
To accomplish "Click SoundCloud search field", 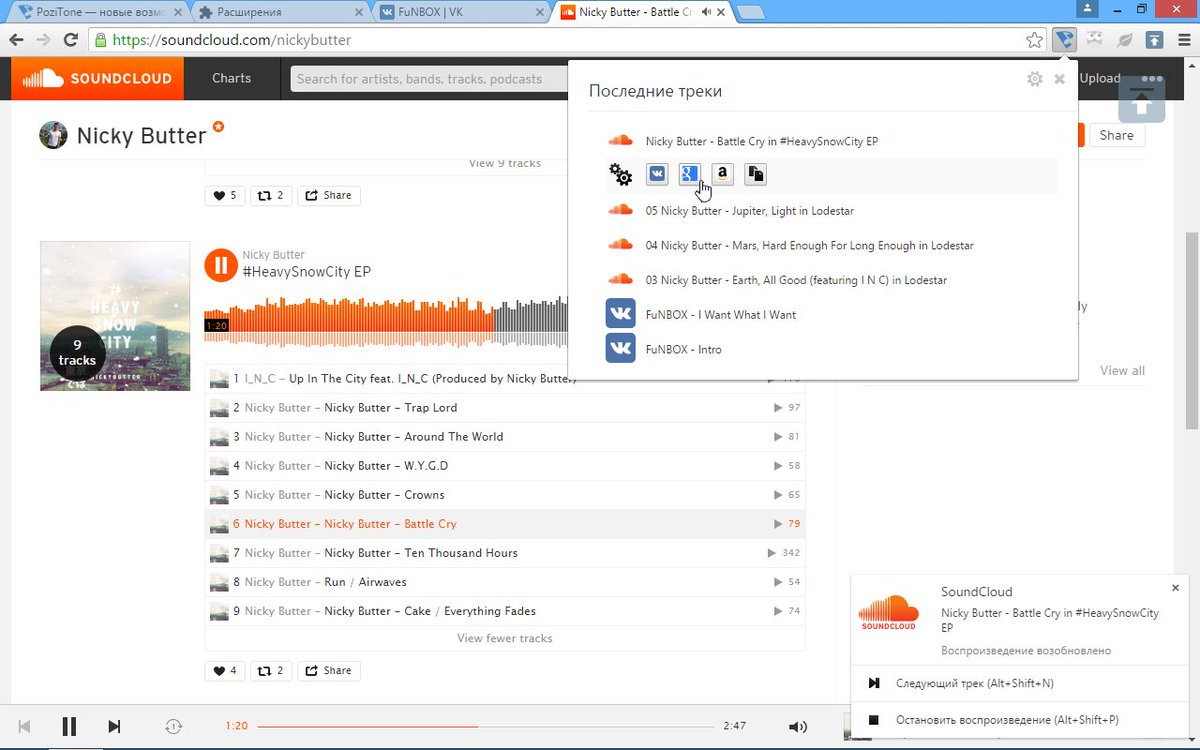I will coord(430,79).
